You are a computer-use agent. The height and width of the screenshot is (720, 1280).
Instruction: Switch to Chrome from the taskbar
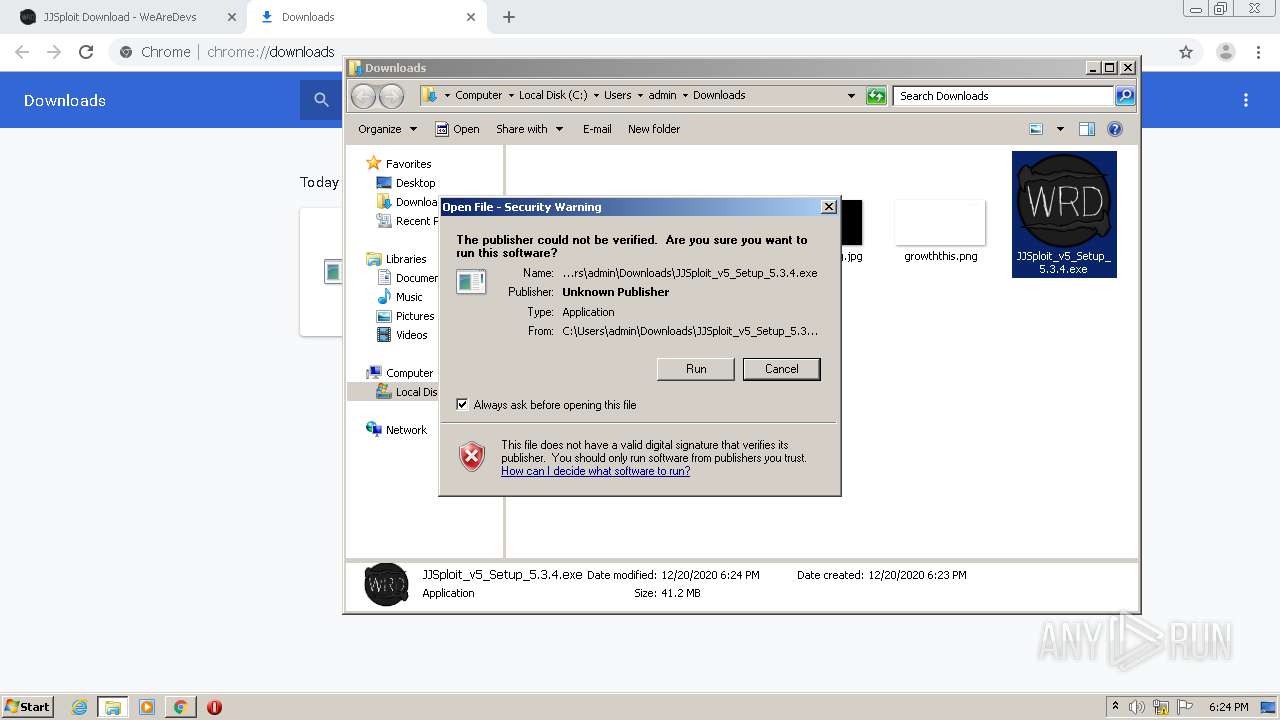coord(180,707)
